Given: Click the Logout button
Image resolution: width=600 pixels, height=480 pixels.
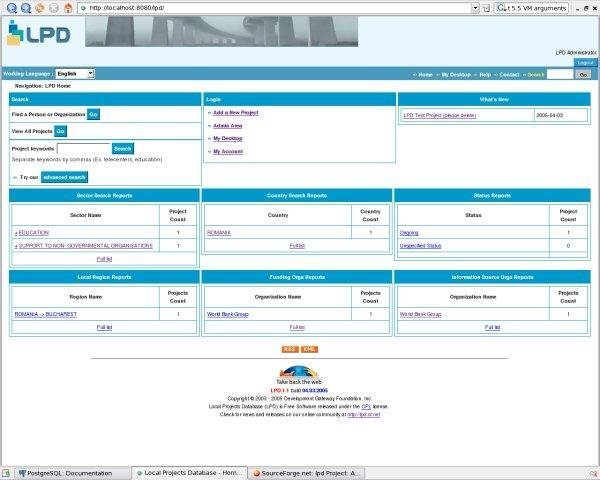Looking at the screenshot, I should [x=585, y=63].
